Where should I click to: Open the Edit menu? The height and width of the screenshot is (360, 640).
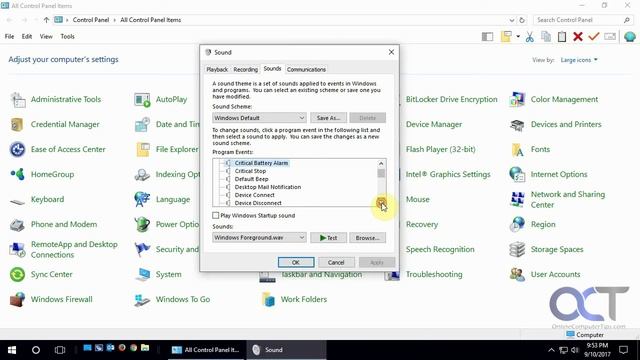27,37
